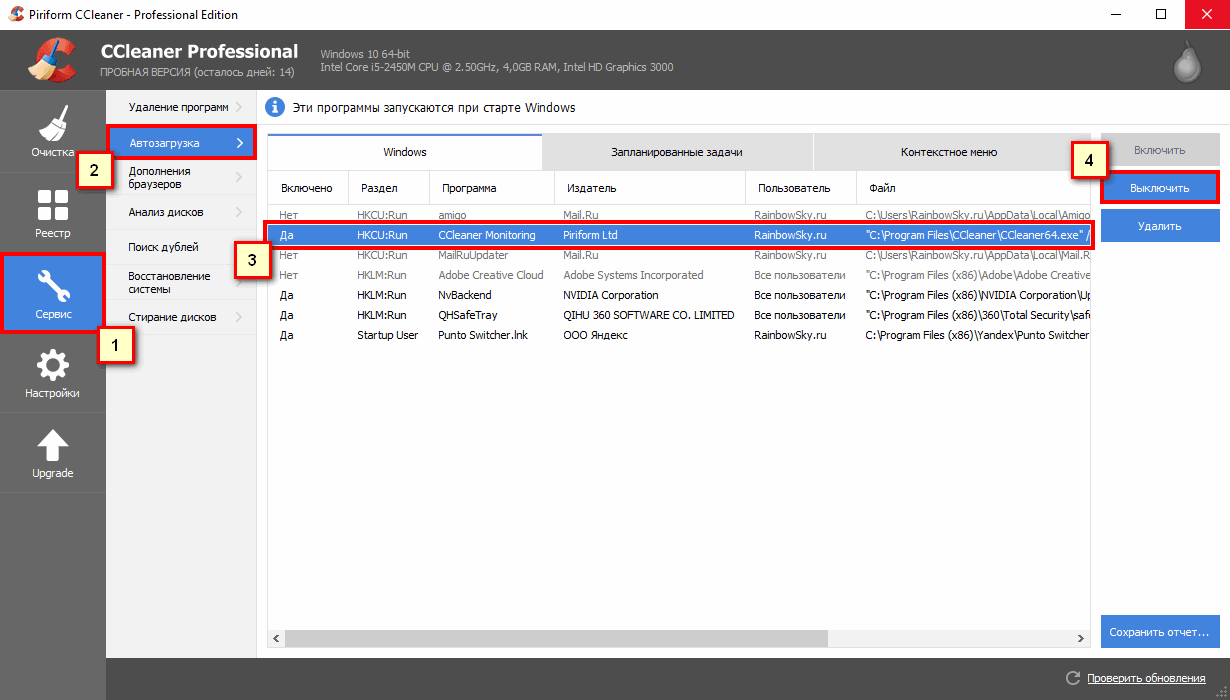Click the Startup User section cell

[388, 335]
